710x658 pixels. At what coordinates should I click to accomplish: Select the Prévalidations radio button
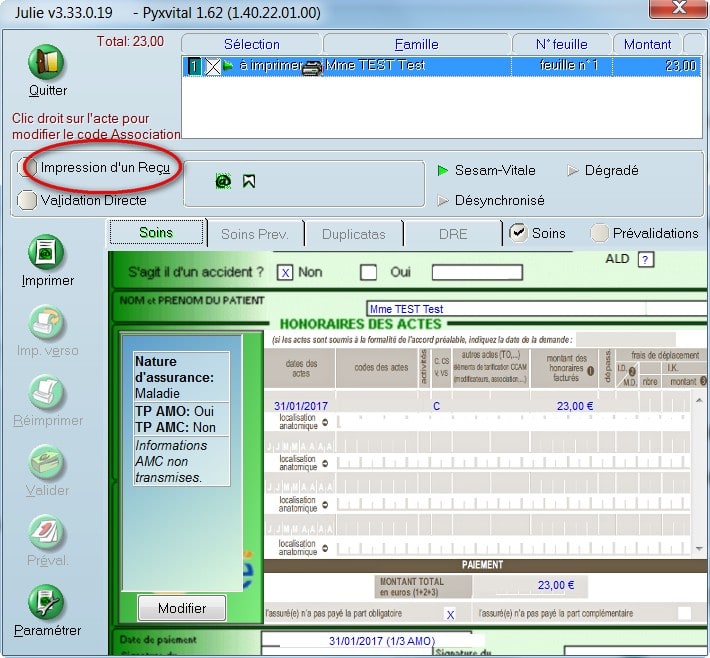tap(600, 233)
